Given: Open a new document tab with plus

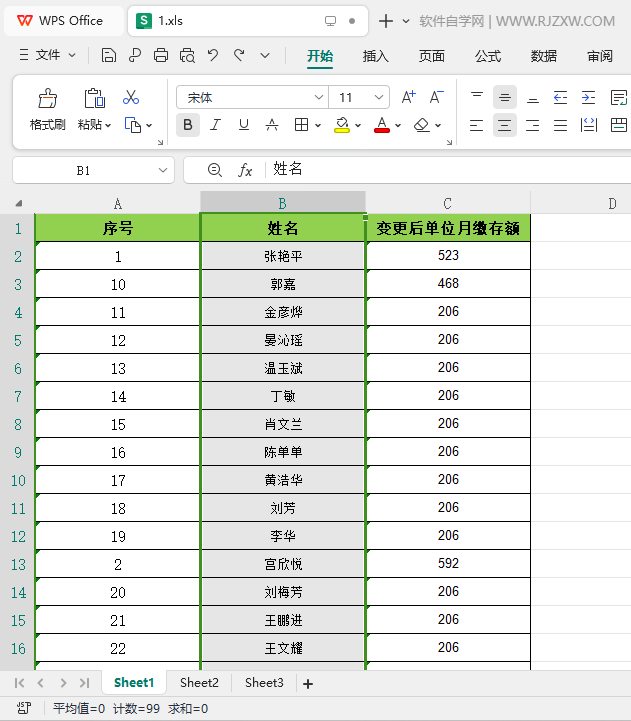Looking at the screenshot, I should click(x=385, y=21).
